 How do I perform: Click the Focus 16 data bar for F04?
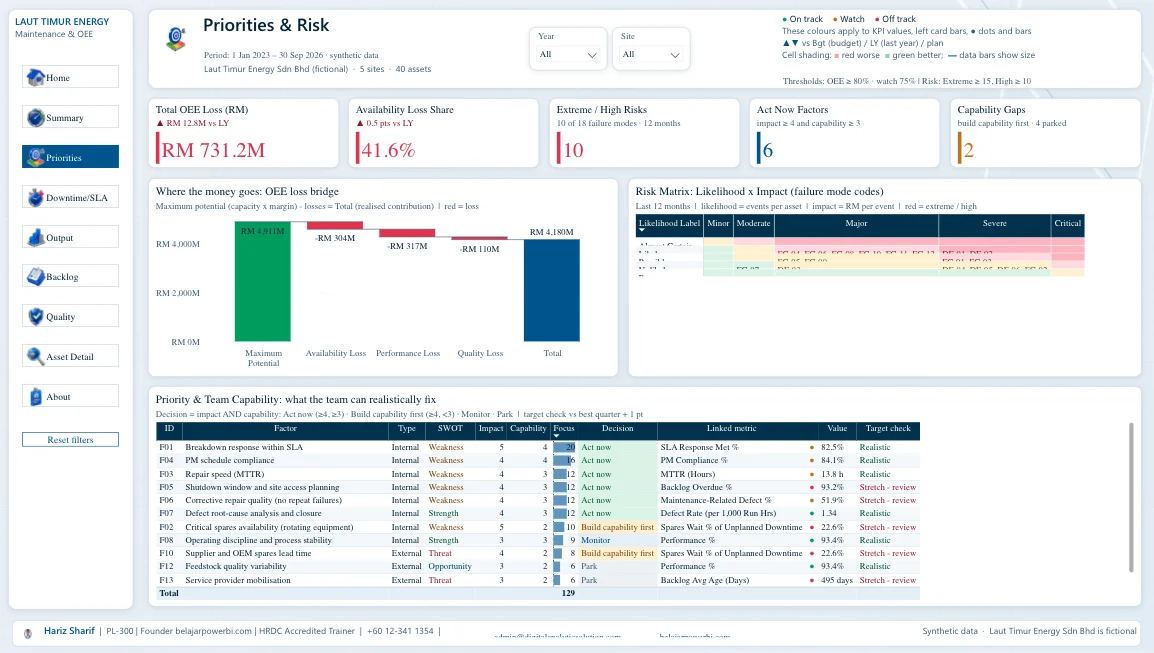tap(564, 460)
